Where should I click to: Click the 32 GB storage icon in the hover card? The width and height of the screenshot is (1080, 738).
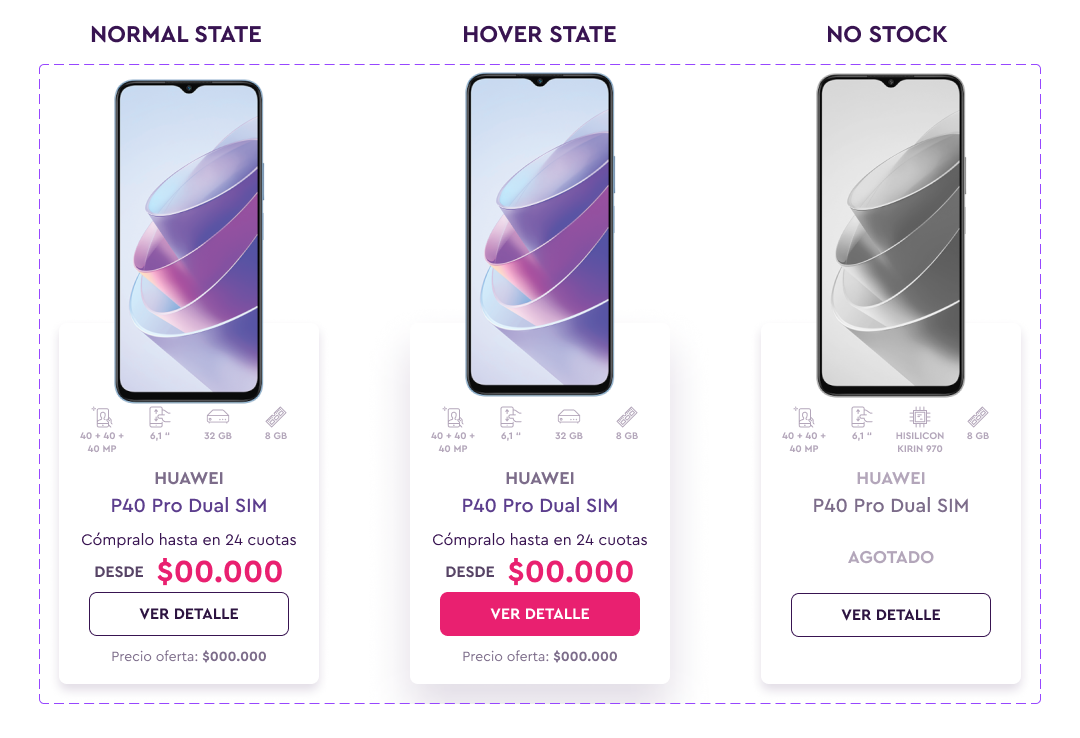pos(569,417)
